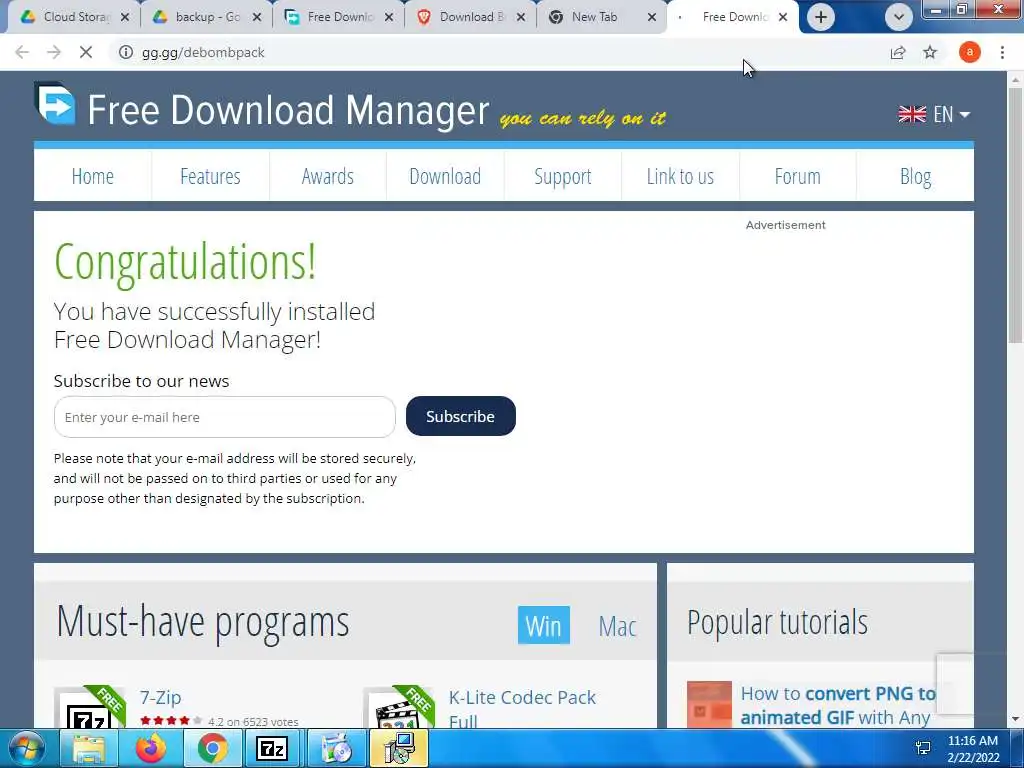Screen dimensions: 1024x768
Task: Open Chrome three-dot menu
Action: click(x=1002, y=52)
